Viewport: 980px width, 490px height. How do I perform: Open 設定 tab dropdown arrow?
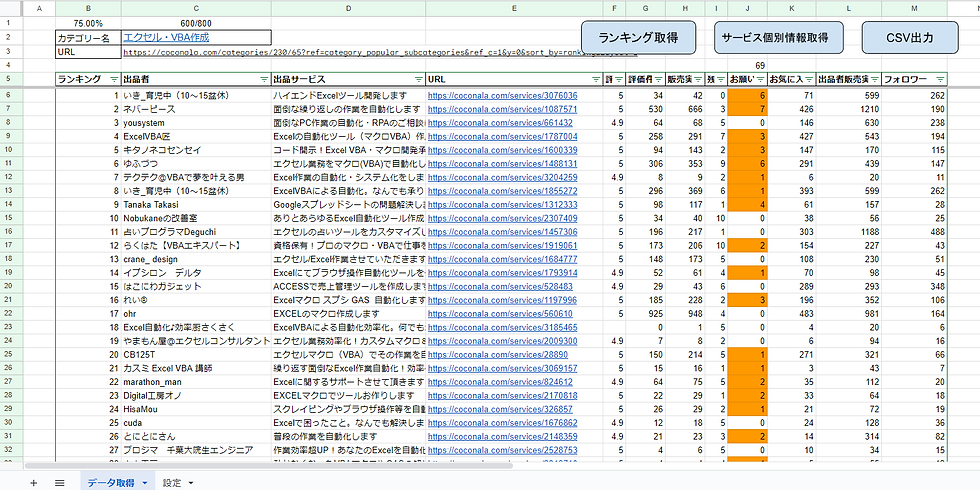tap(191, 483)
